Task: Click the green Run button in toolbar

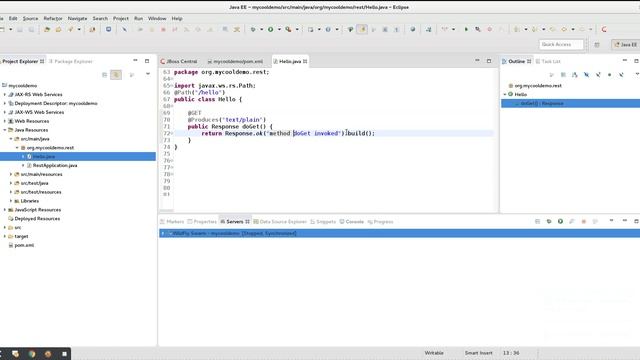Action: [x=270, y=29]
